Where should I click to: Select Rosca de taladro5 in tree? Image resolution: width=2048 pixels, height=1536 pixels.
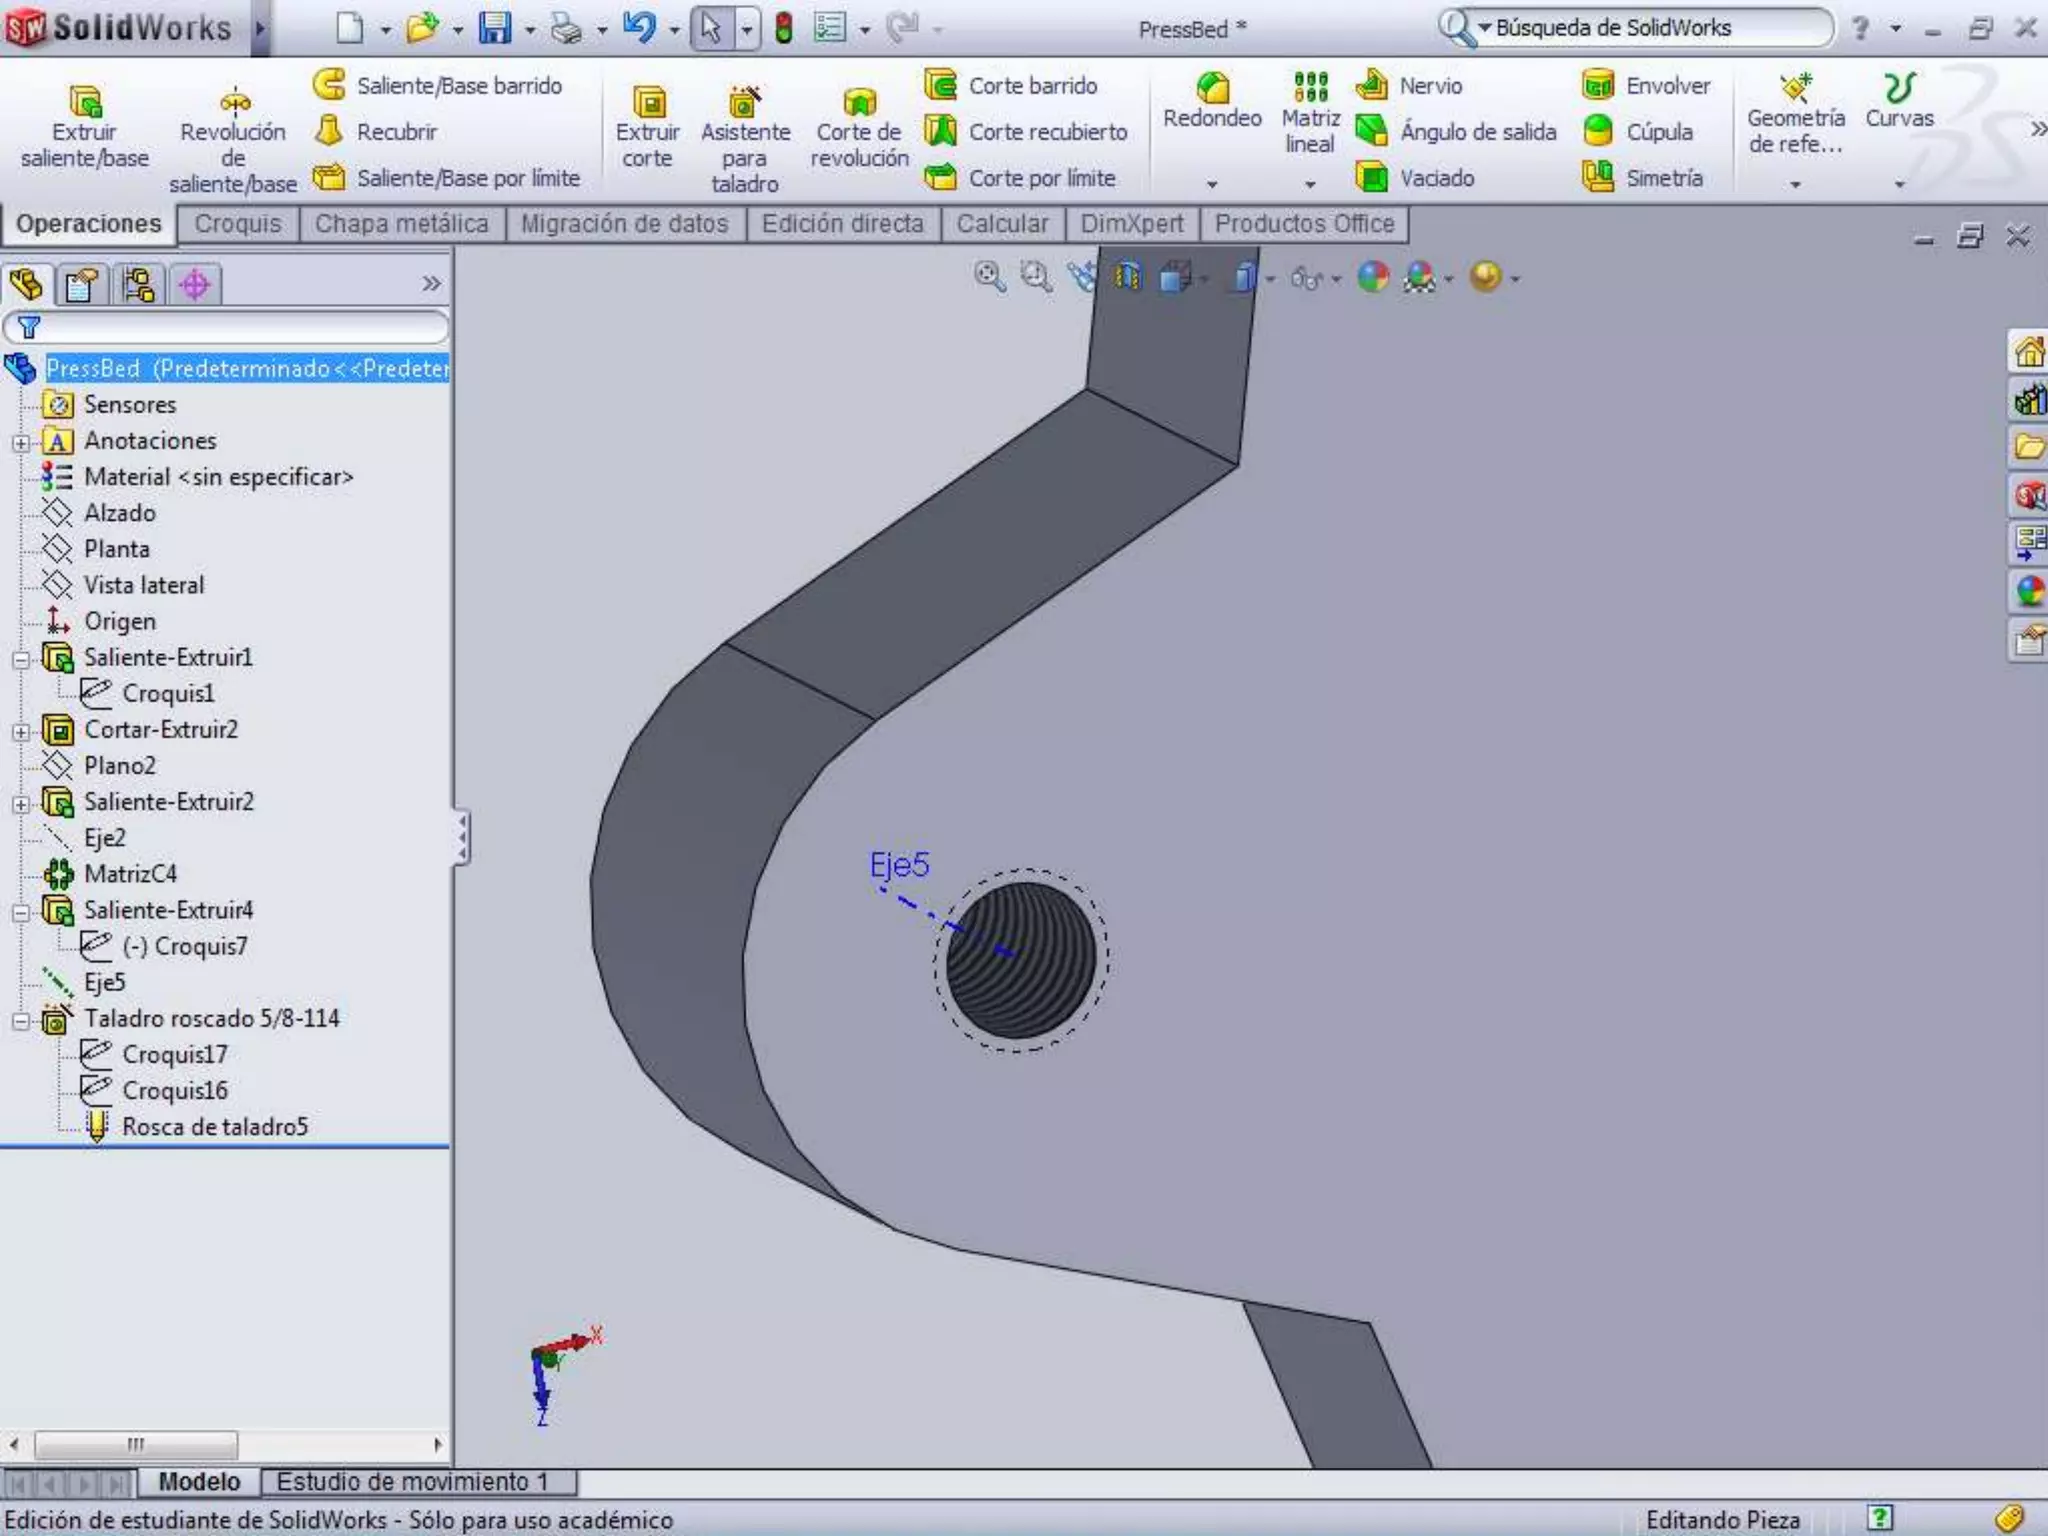coord(214,1127)
